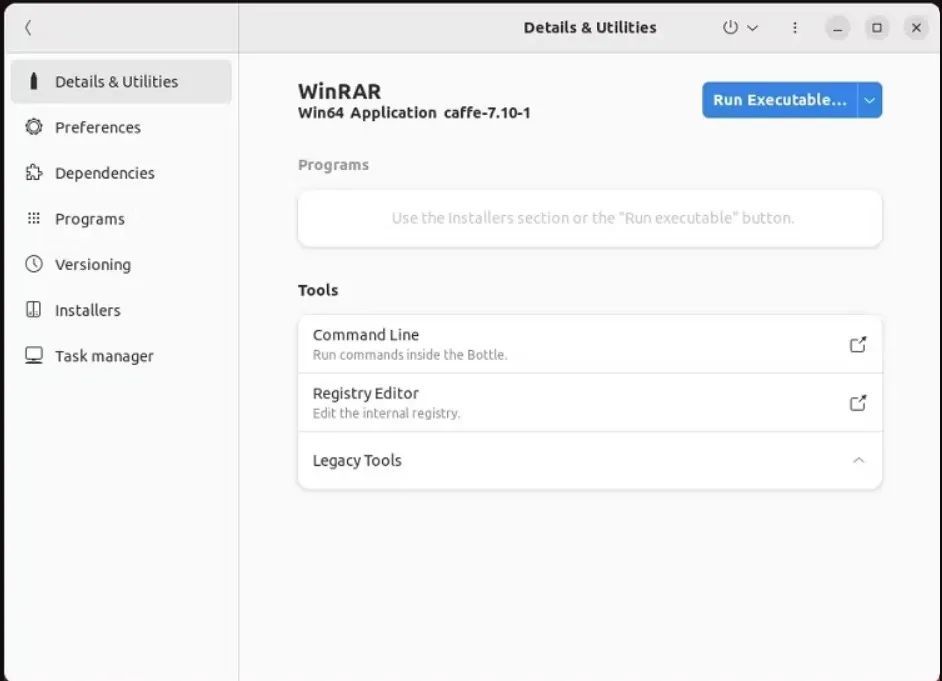Open Registry Editor via its external-link icon
Viewport: 942px width, 681px height.
click(x=857, y=403)
